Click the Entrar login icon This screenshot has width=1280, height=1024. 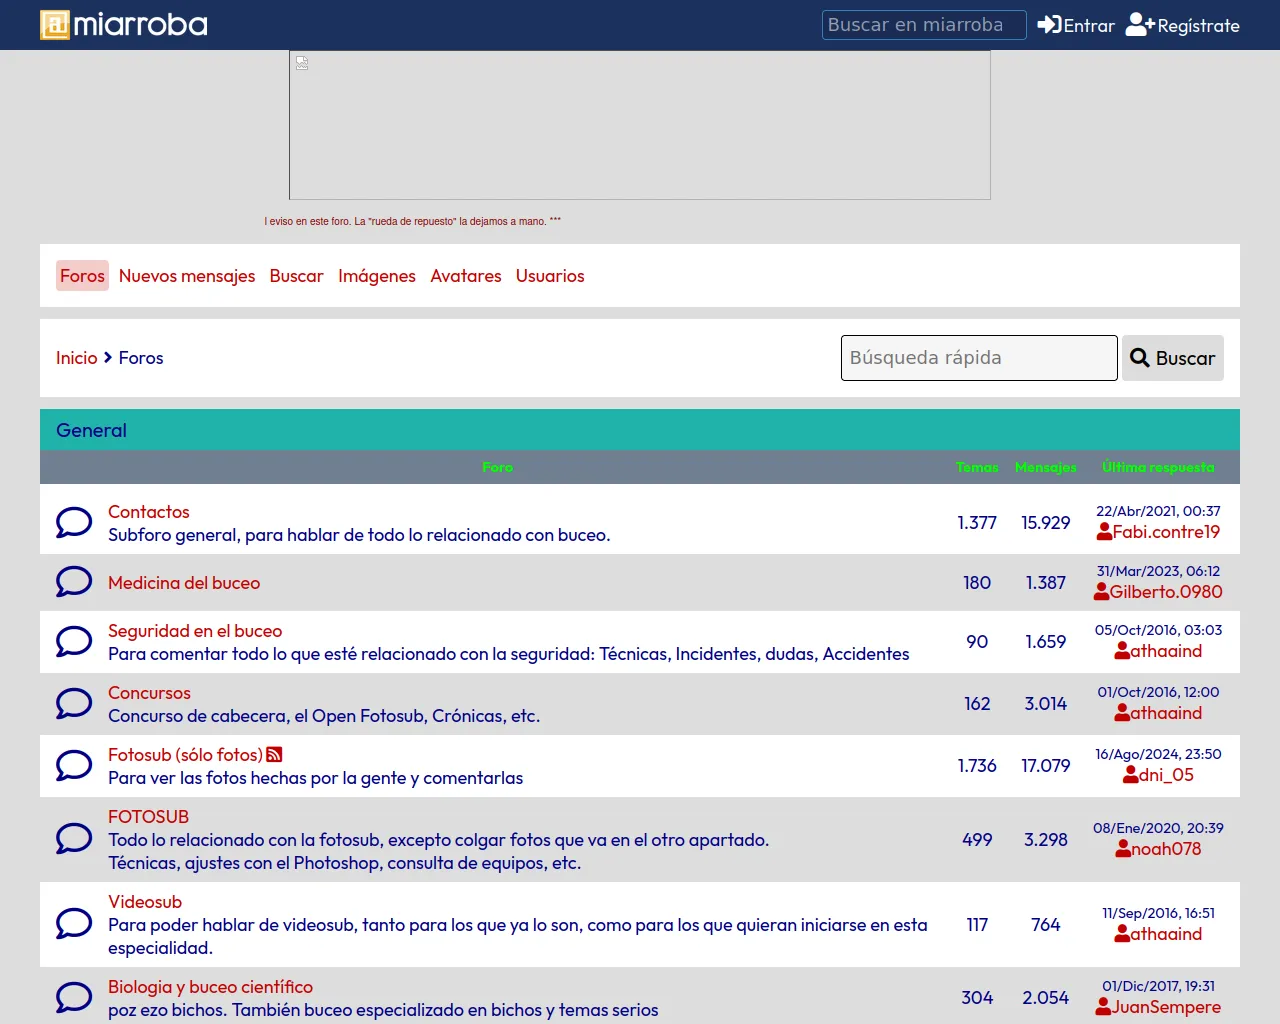tap(1049, 25)
